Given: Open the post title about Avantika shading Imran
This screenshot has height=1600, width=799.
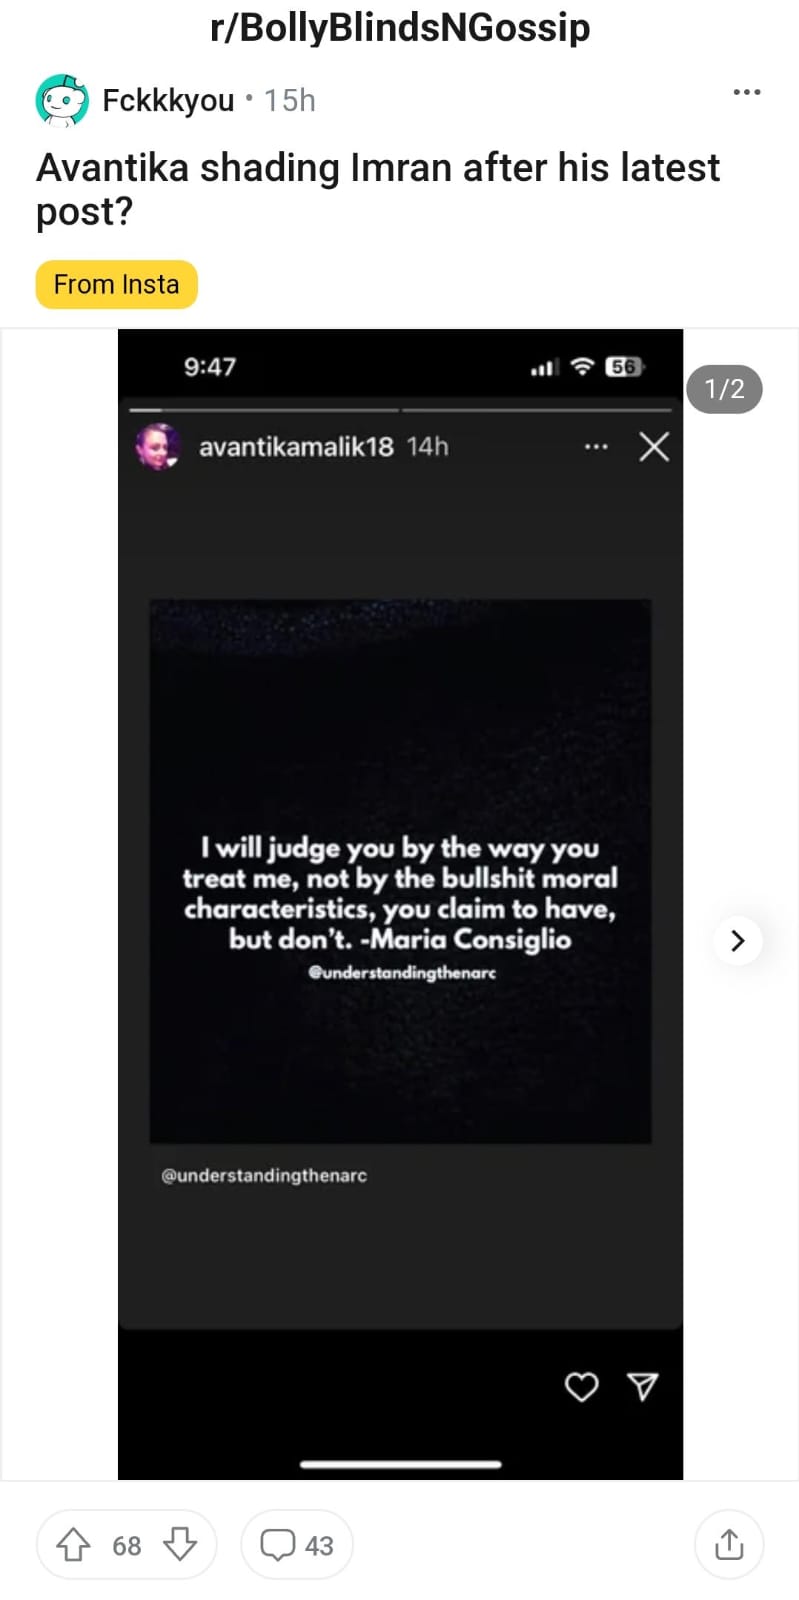Looking at the screenshot, I should click(x=378, y=189).
